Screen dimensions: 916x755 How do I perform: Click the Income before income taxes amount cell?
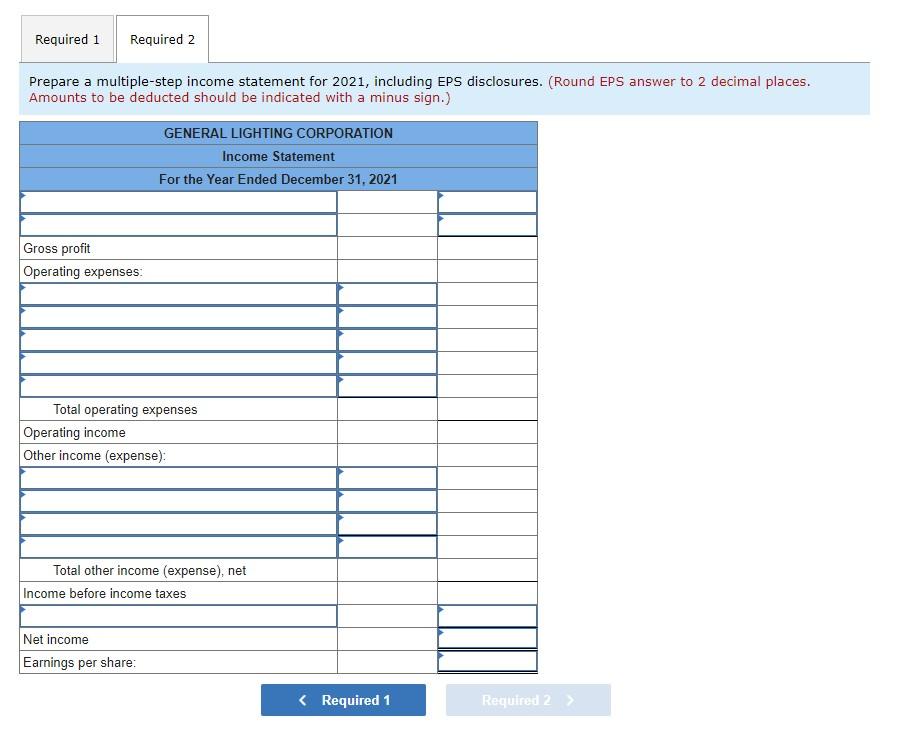(x=487, y=593)
